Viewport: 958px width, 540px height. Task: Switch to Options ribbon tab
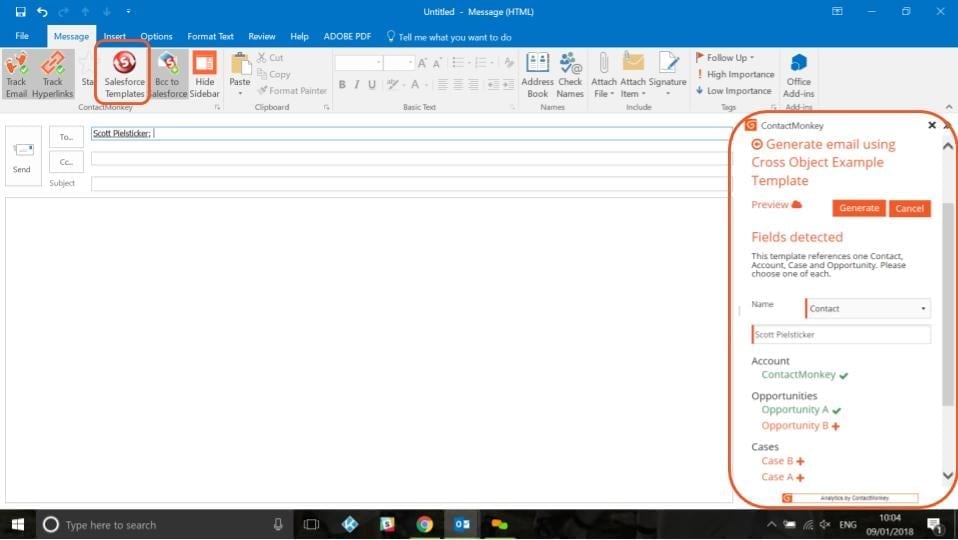(156, 37)
